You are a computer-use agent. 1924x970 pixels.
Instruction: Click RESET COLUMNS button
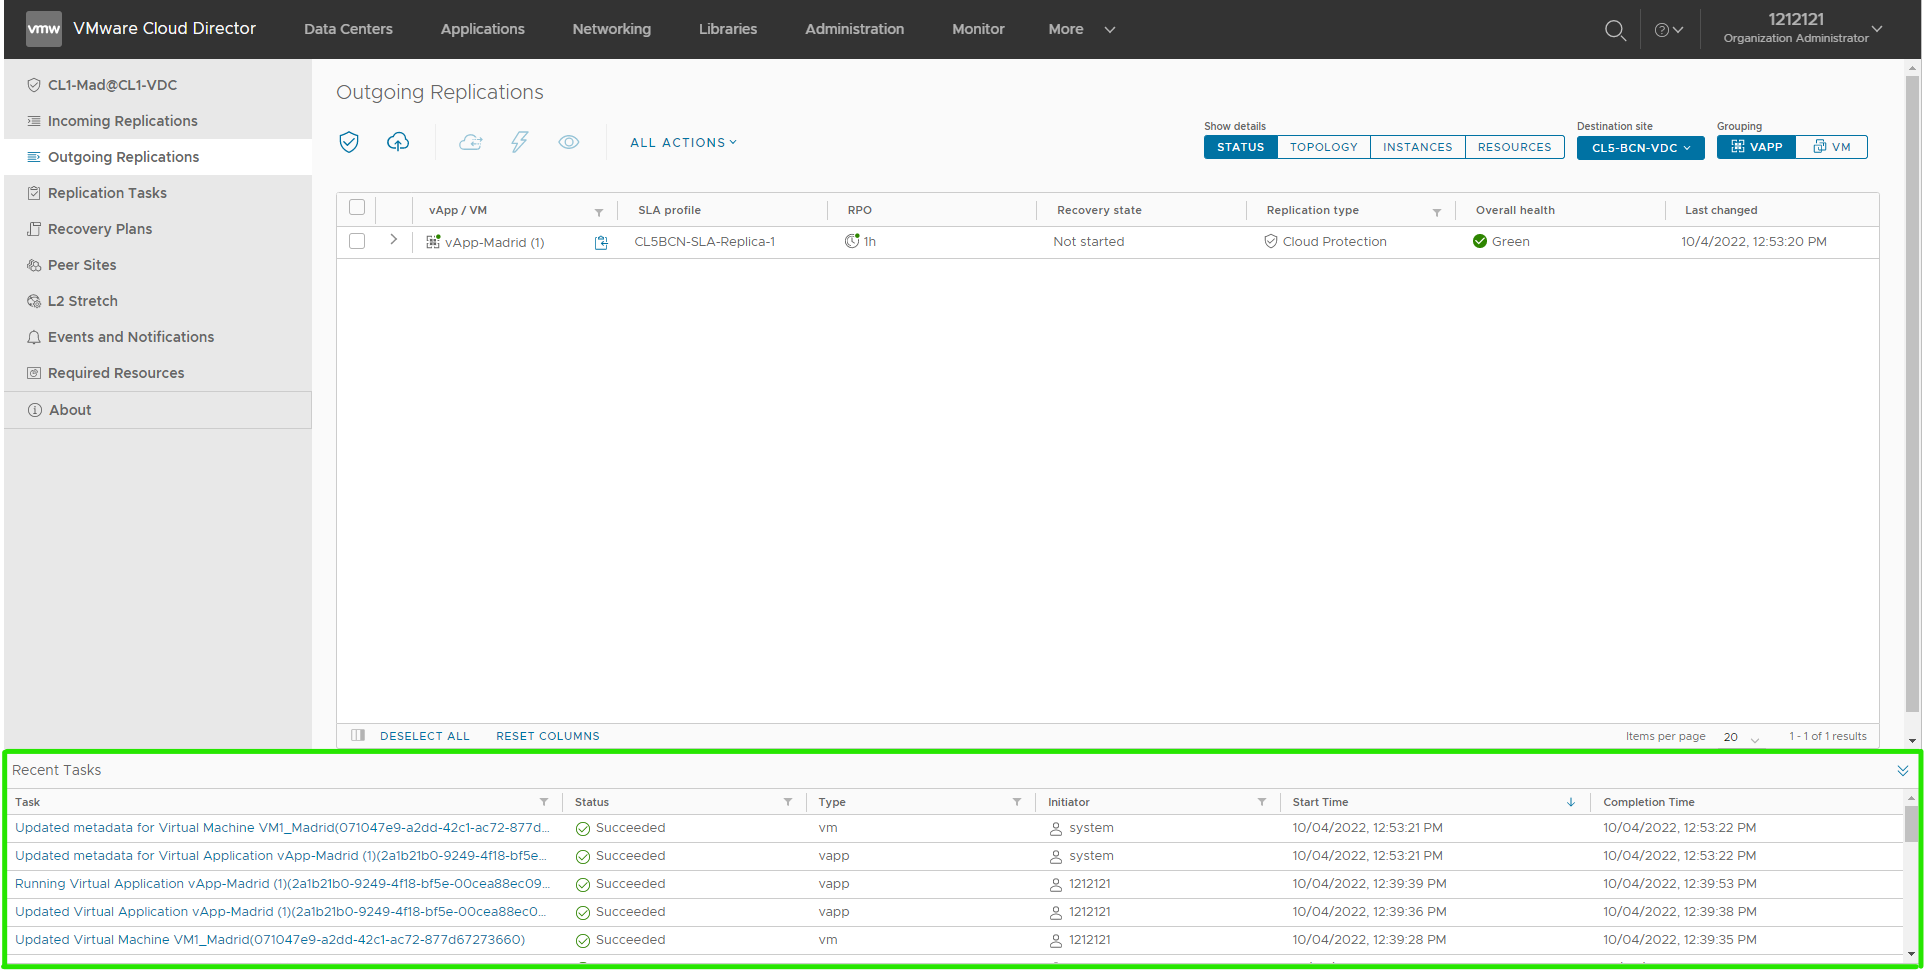548,736
